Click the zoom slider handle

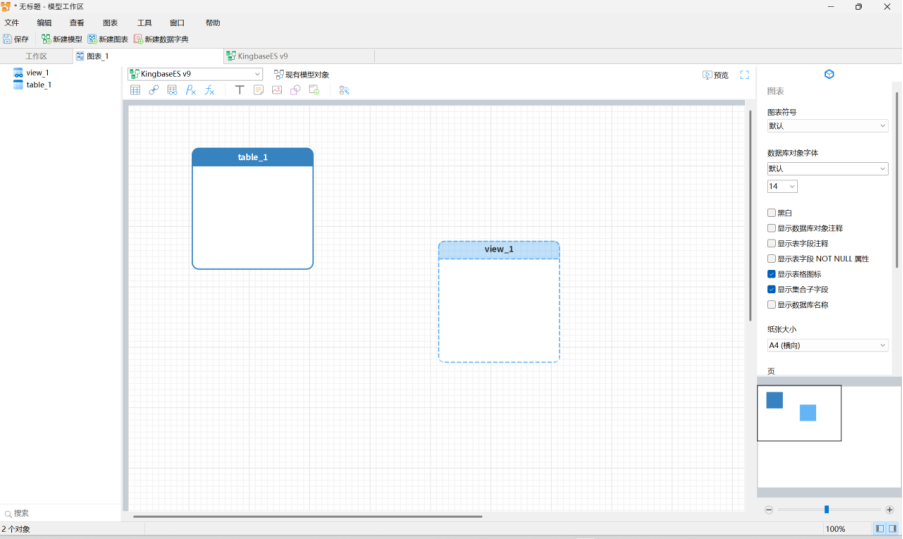click(x=826, y=510)
